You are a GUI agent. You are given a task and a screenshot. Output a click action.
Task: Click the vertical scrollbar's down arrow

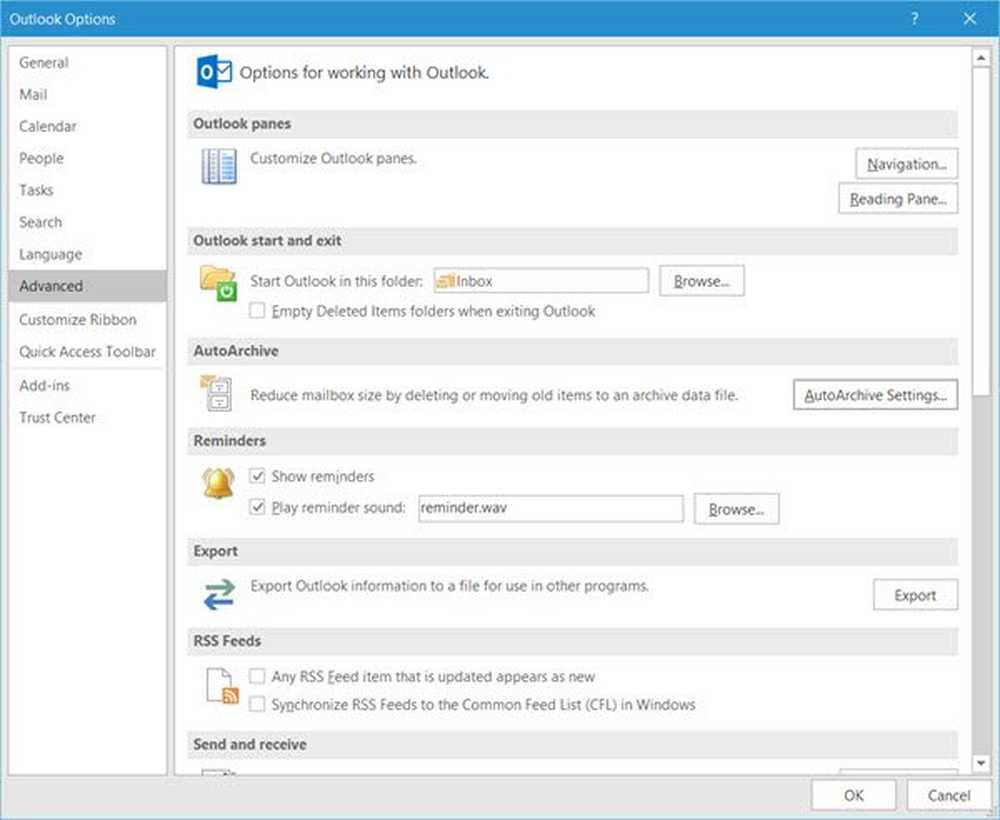(x=981, y=760)
